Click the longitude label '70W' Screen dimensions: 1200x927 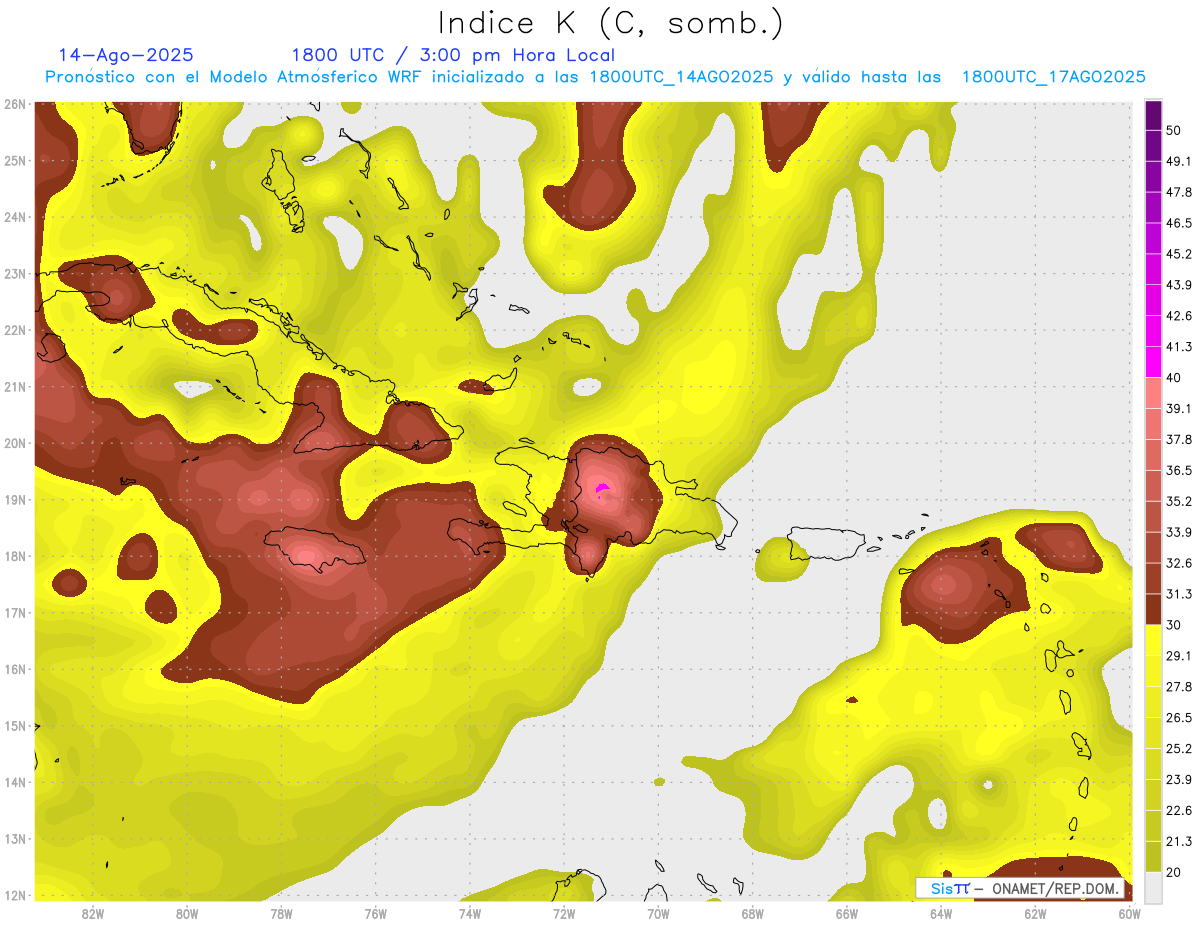(658, 913)
